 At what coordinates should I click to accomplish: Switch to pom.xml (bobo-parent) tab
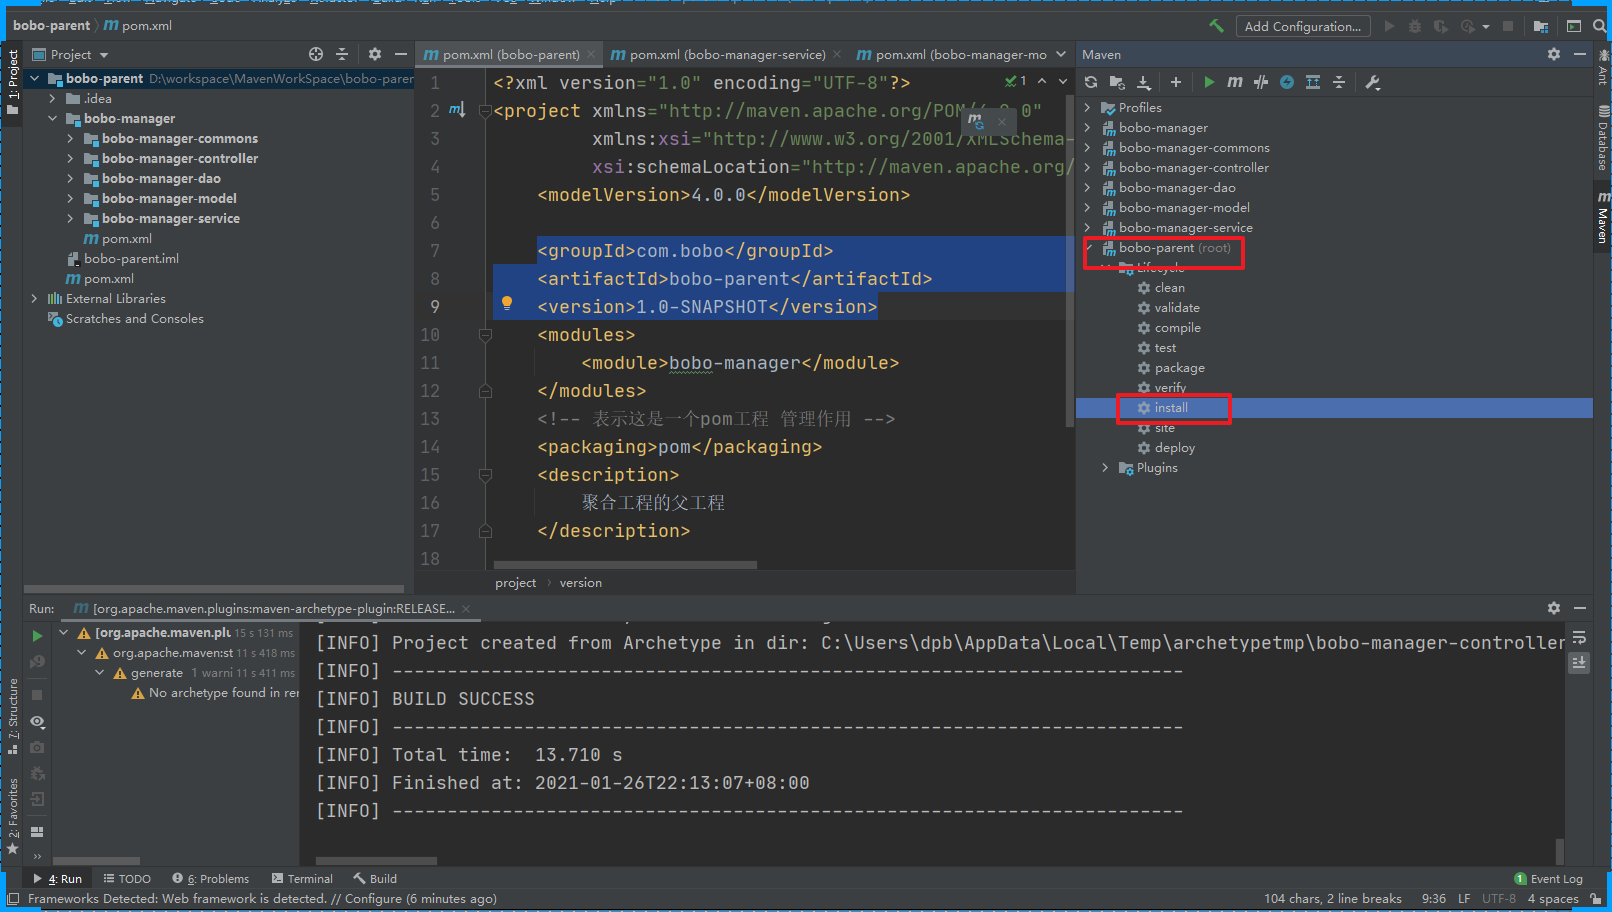[508, 54]
